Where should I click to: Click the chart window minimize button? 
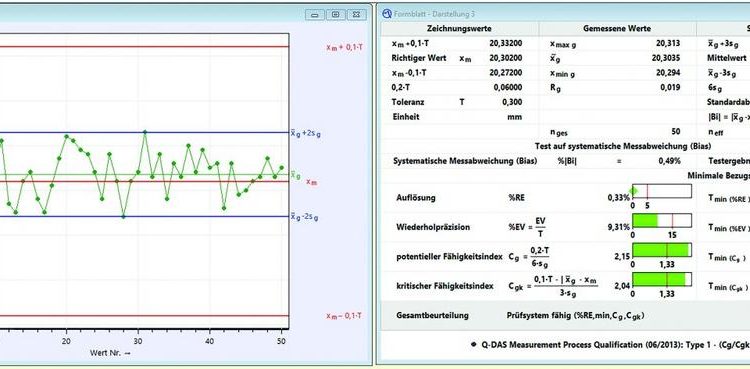(315, 15)
